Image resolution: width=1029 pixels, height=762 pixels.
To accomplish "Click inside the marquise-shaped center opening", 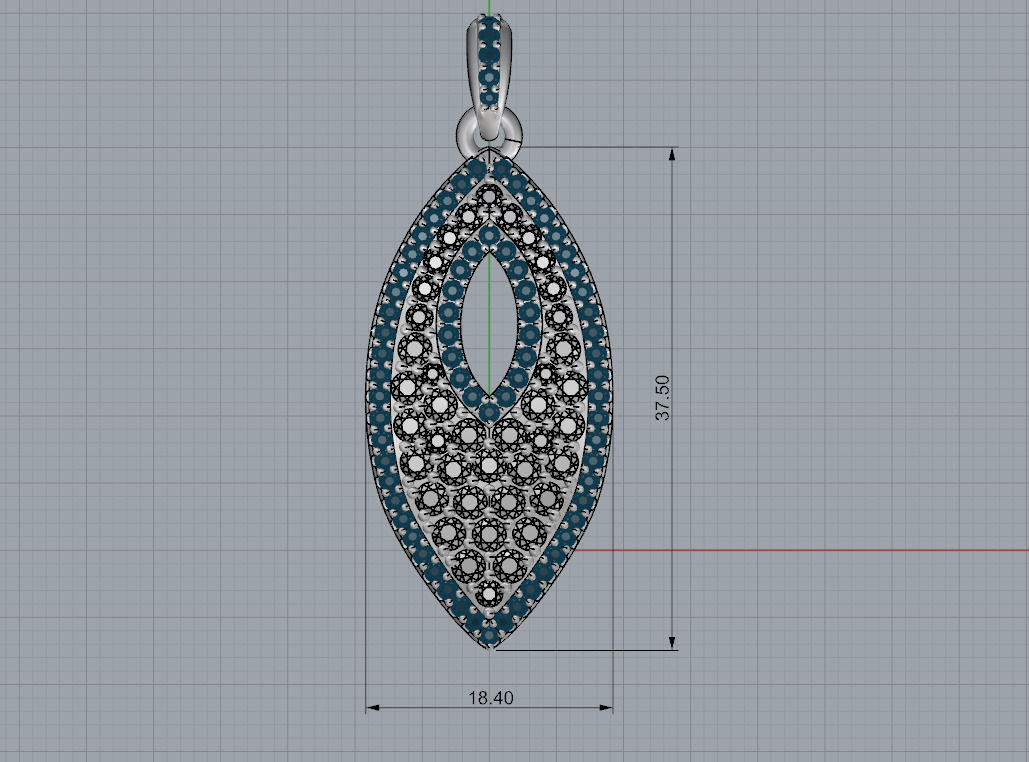I will coord(489,320).
